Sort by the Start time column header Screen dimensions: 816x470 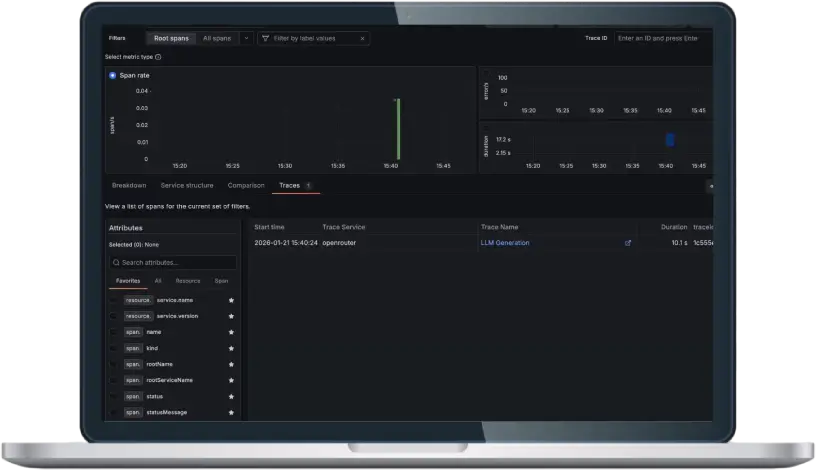269,227
